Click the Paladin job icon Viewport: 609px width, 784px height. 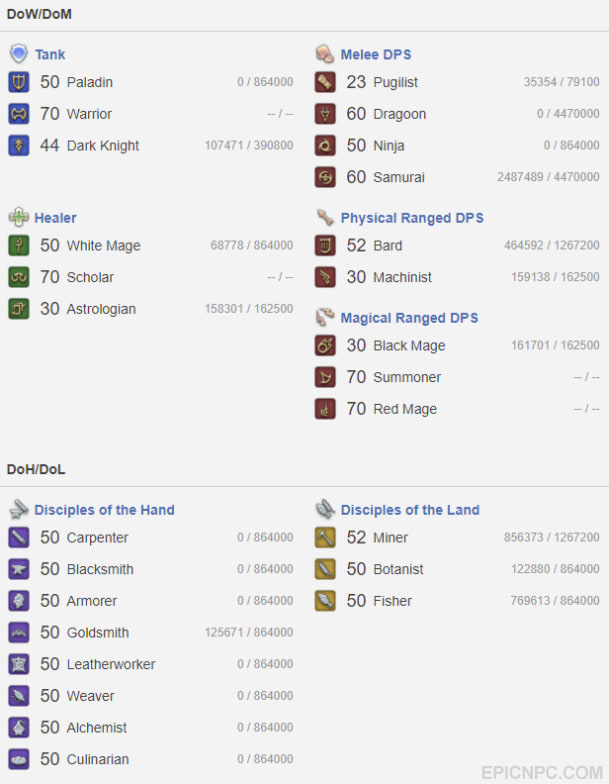(18, 82)
